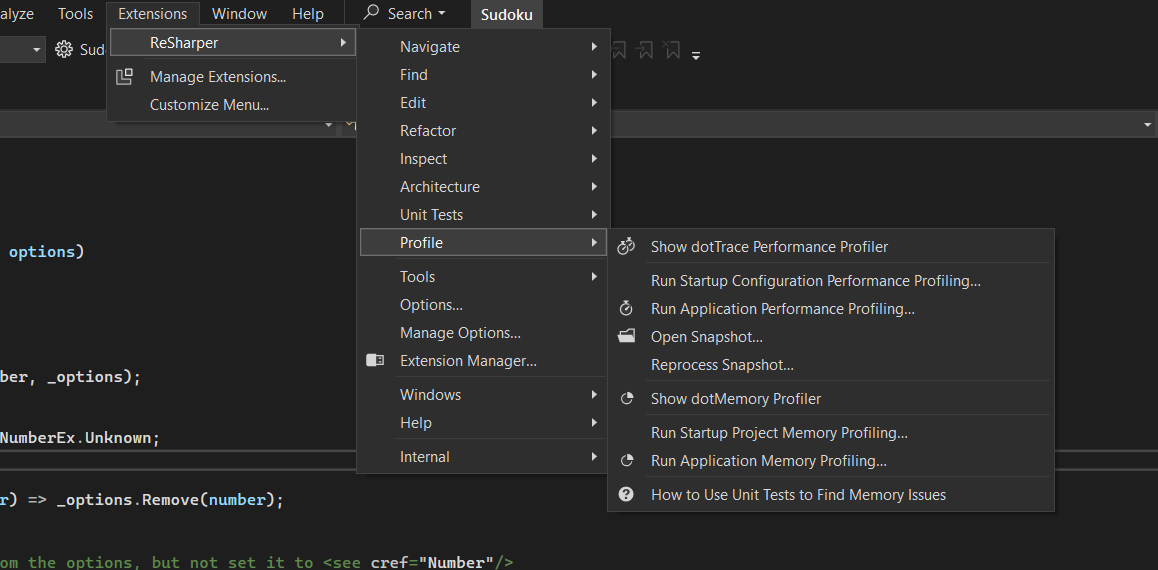The image size is (1158, 570).
Task: Expand the Find submenu arrow
Action: pos(594,75)
